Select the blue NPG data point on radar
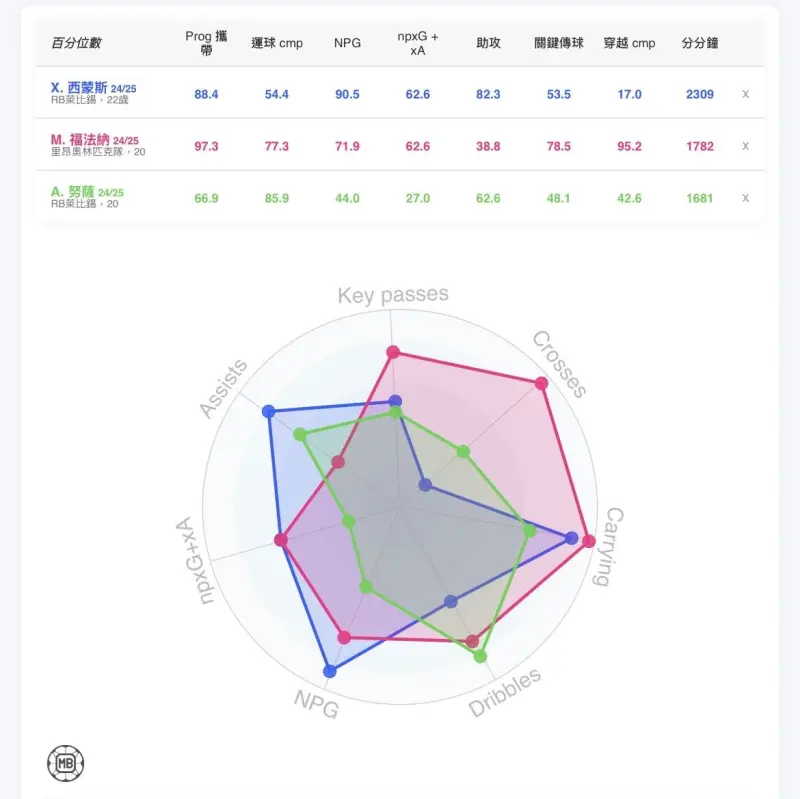Screen dimensions: 800x799 click(330, 671)
